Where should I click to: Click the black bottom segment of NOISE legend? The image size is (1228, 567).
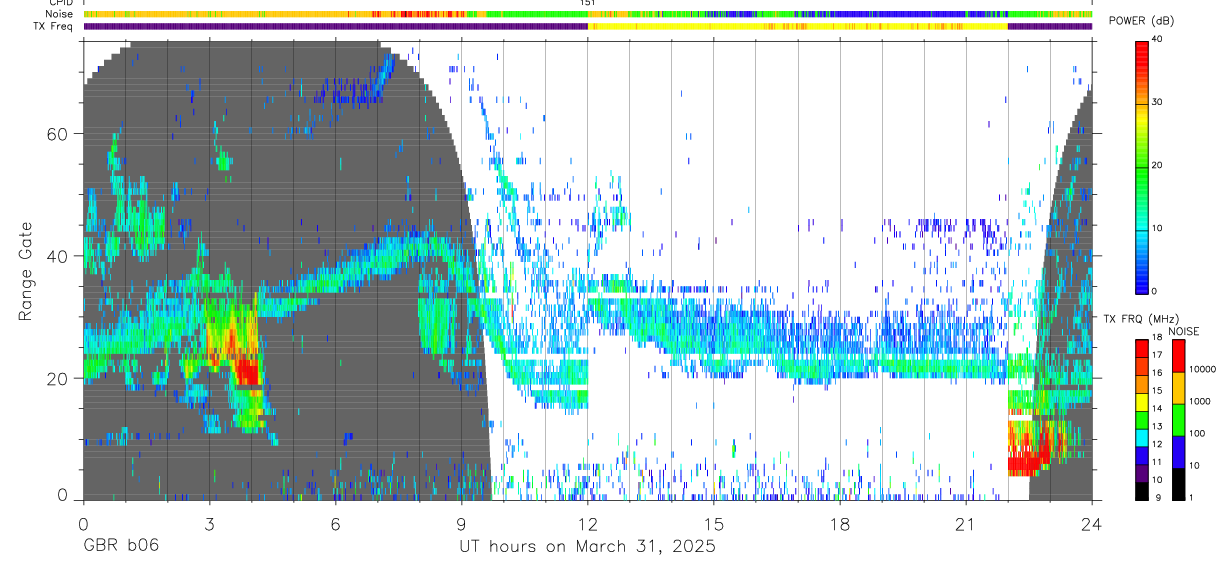(x=1178, y=484)
